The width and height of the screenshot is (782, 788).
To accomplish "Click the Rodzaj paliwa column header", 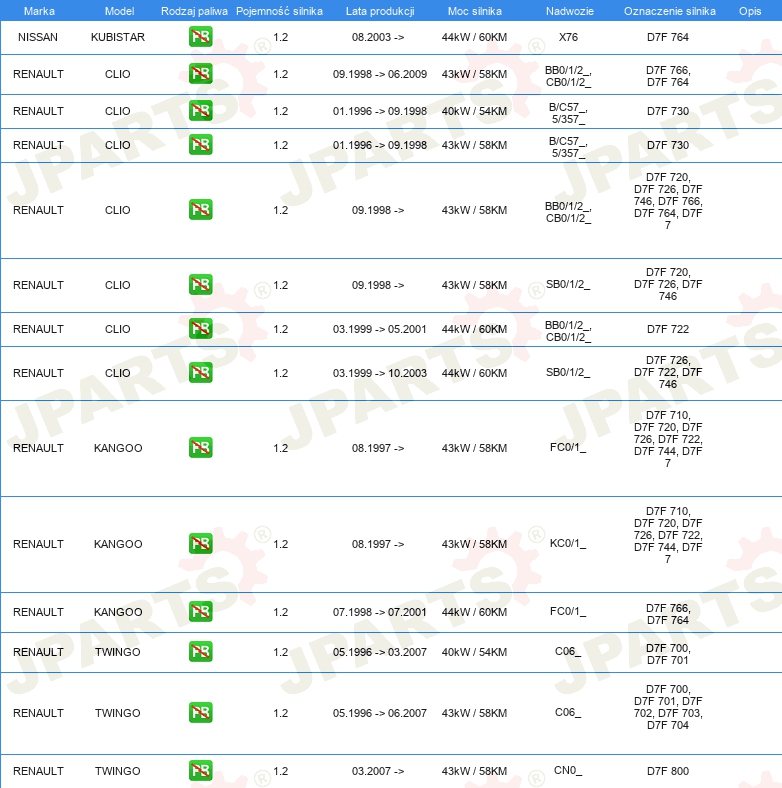I will pyautogui.click(x=194, y=11).
